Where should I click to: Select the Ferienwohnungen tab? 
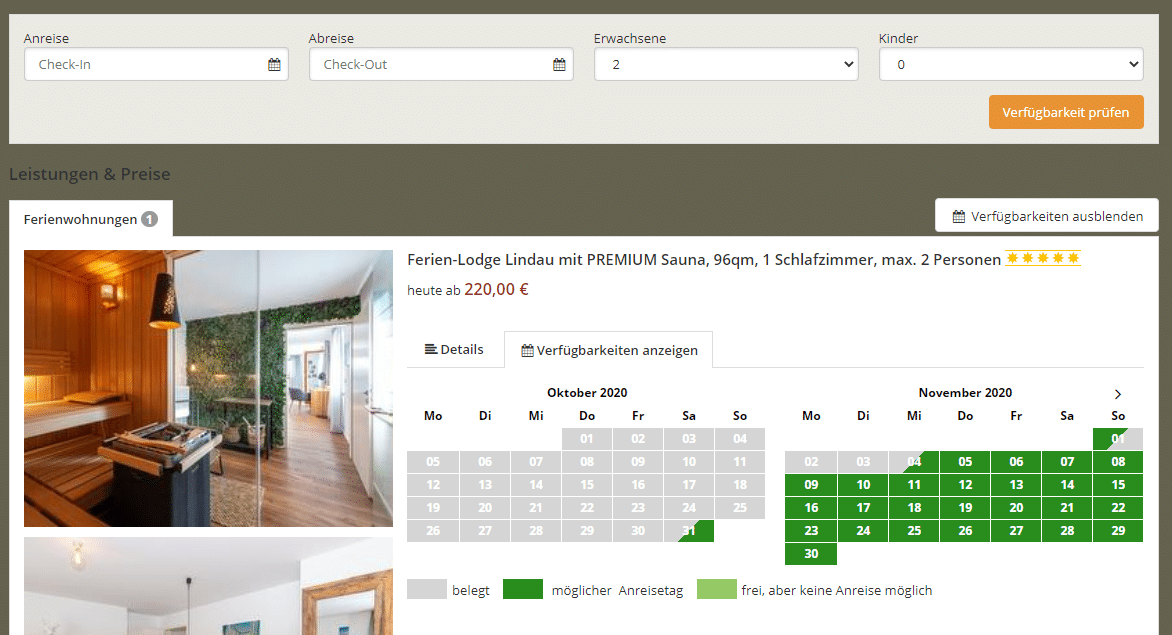[90, 219]
